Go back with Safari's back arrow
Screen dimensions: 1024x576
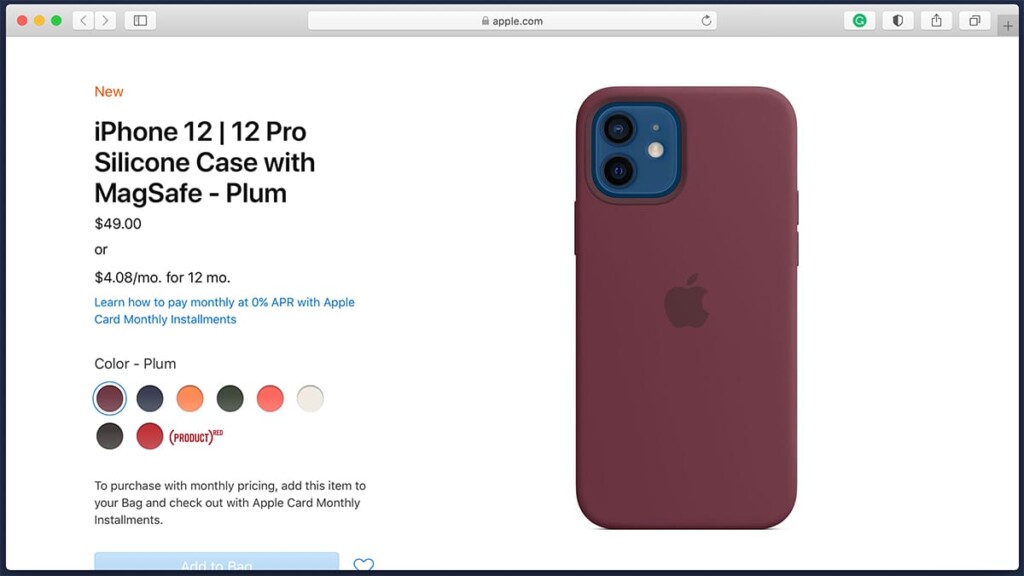[x=83, y=21]
